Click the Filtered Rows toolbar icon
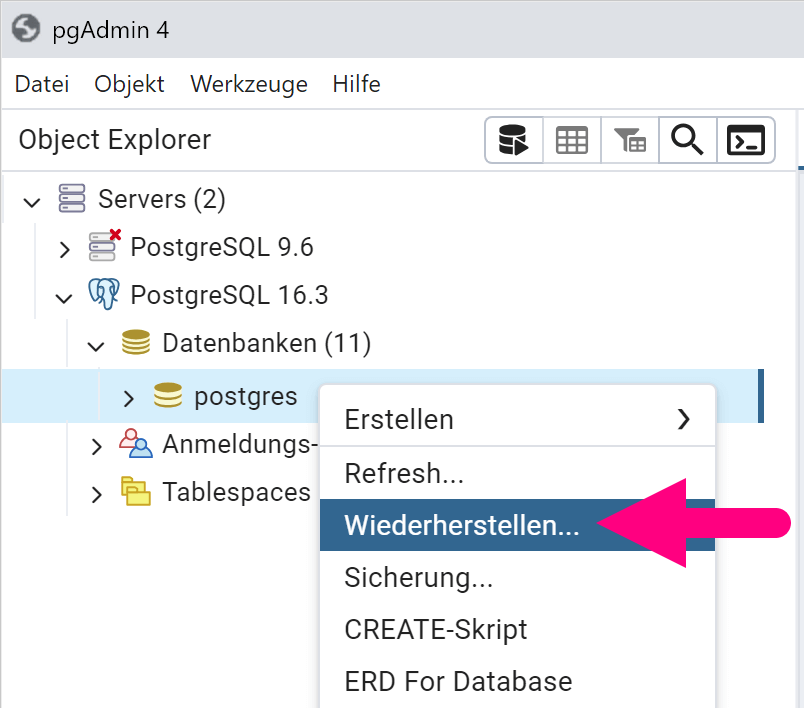Image resolution: width=804 pixels, height=708 pixels. click(630, 141)
